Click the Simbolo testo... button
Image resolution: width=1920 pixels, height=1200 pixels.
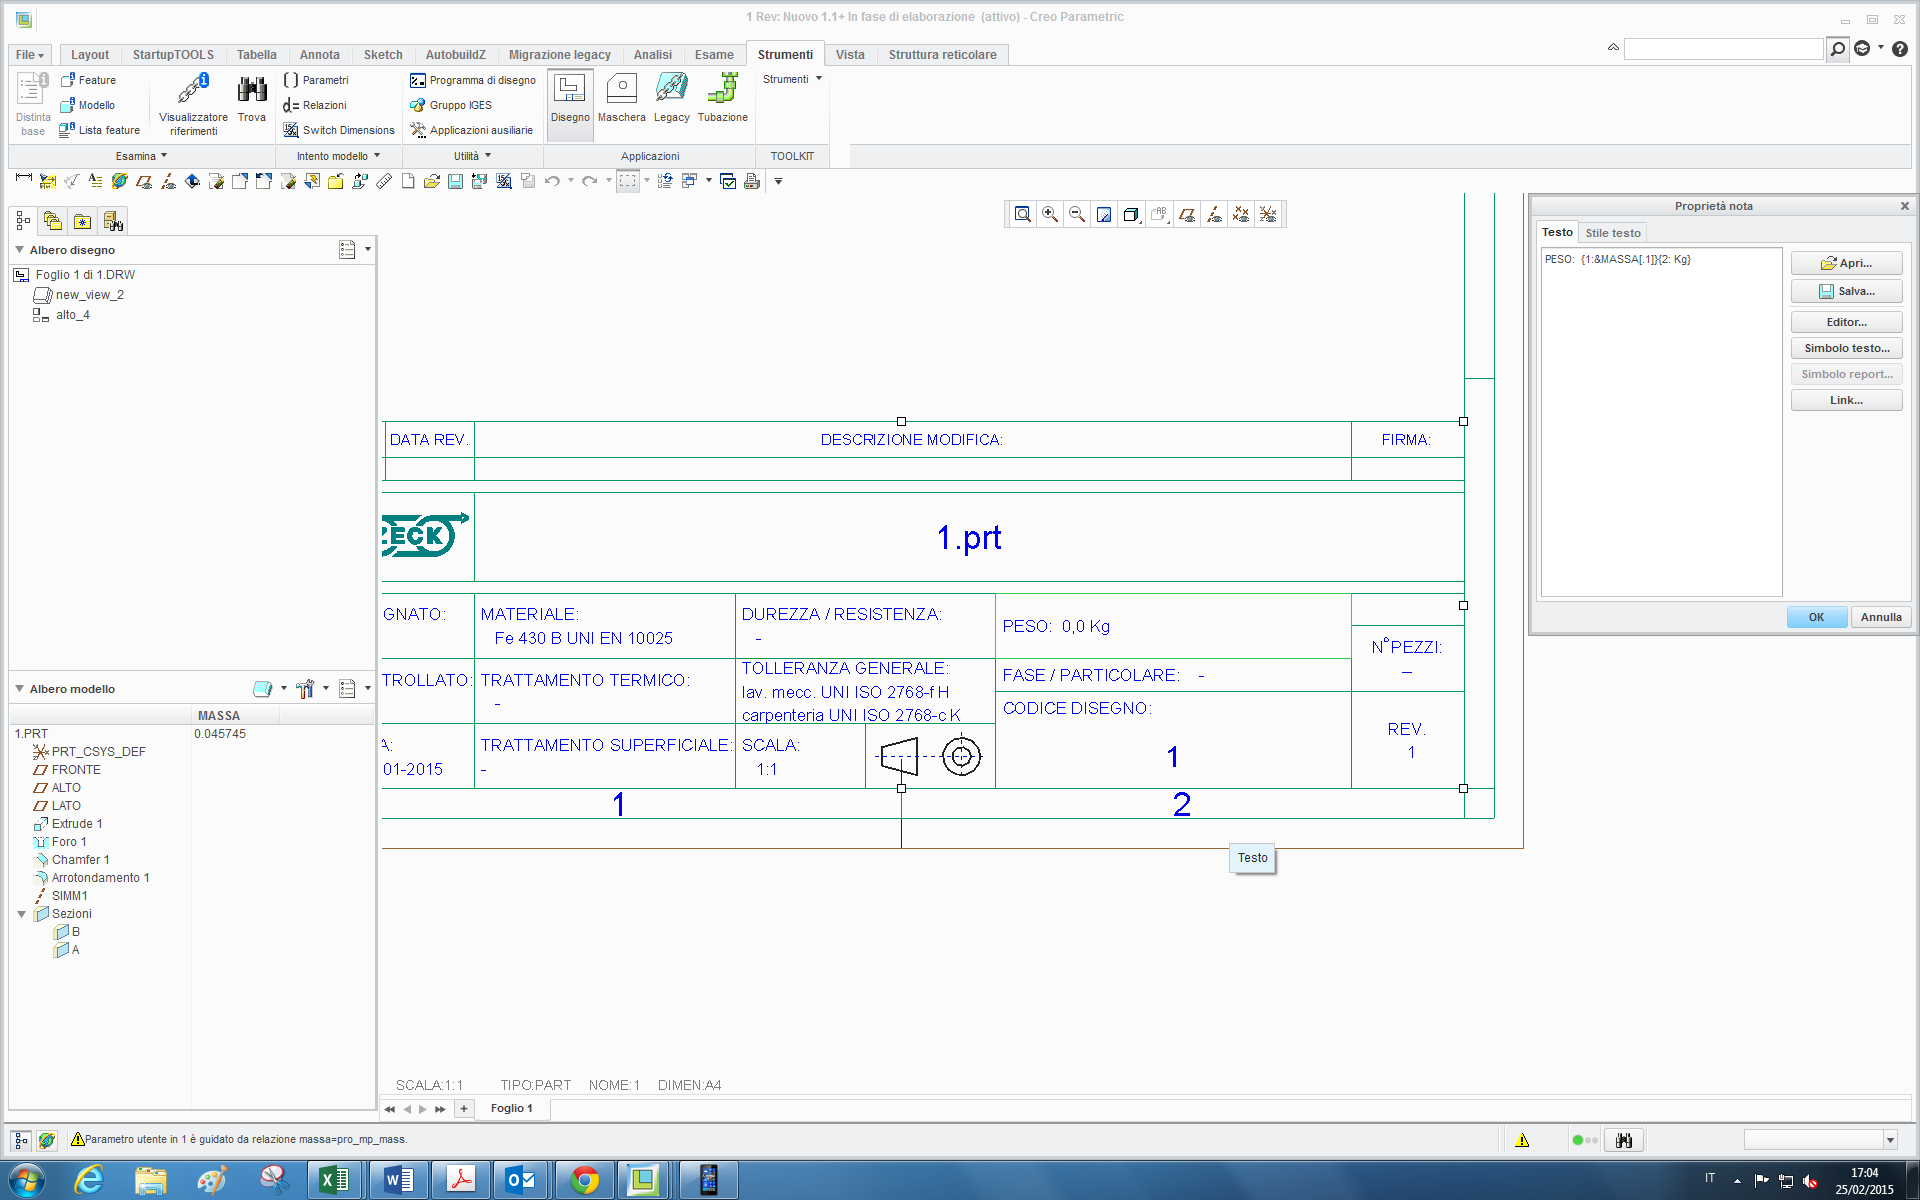pyautogui.click(x=1847, y=348)
